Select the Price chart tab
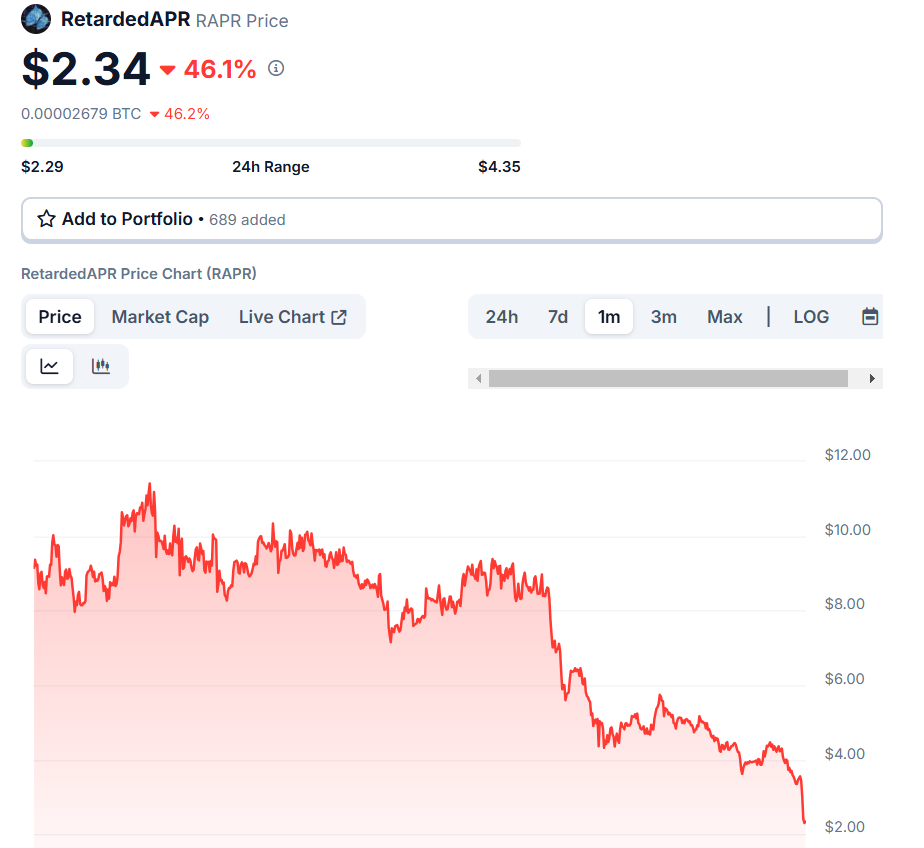 click(60, 317)
